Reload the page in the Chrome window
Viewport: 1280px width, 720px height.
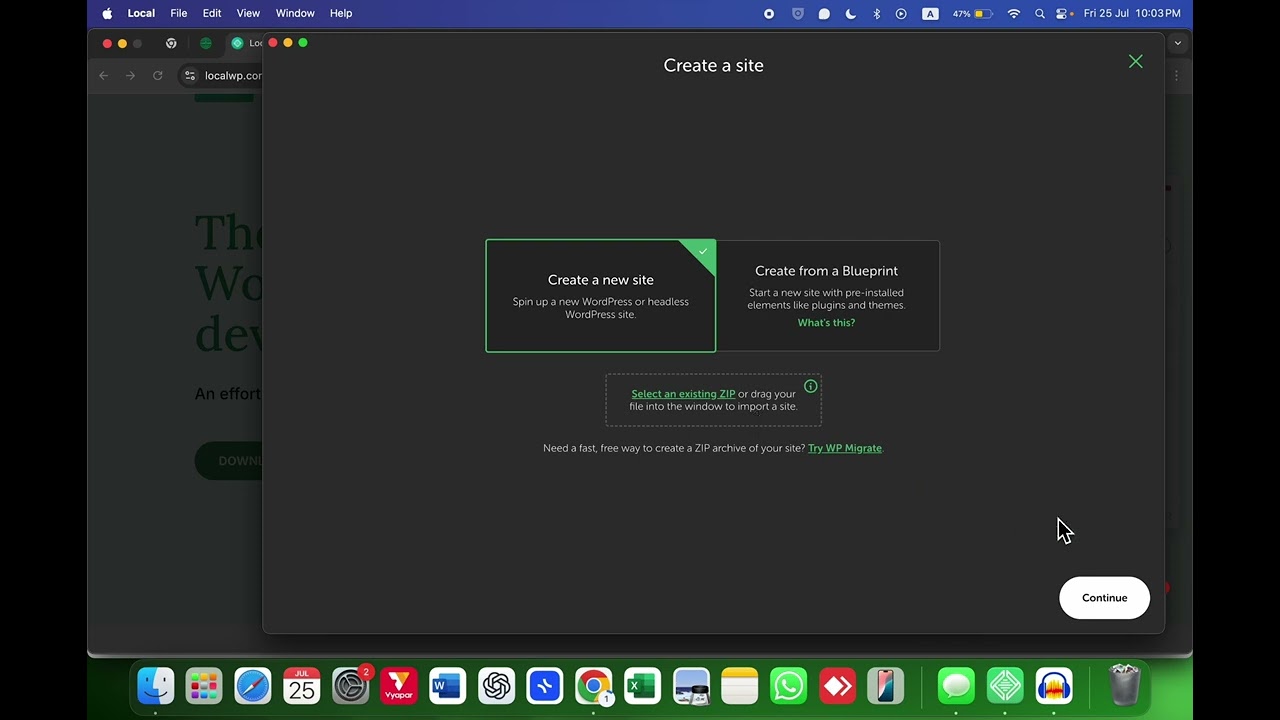(x=157, y=75)
